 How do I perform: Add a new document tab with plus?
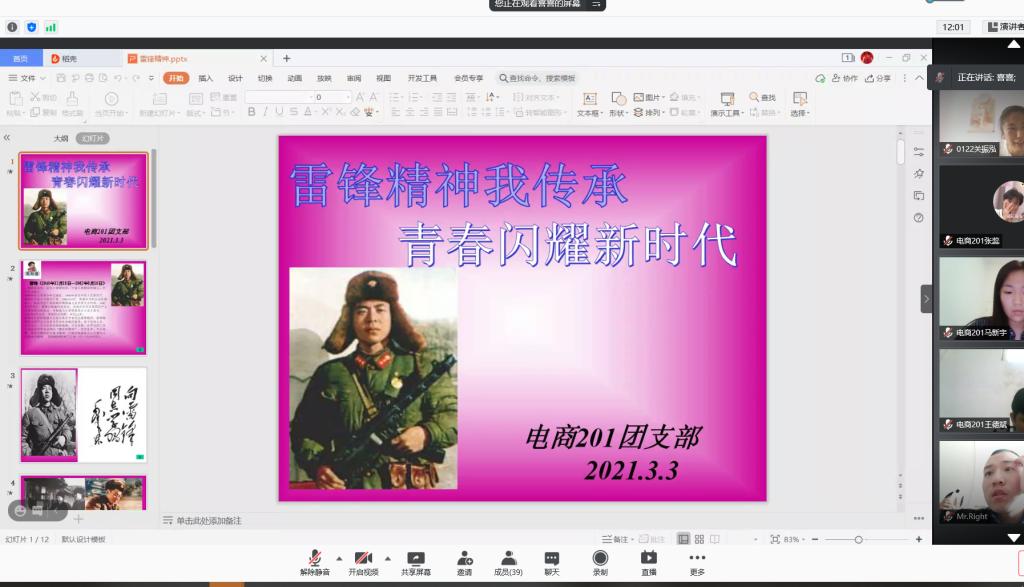(286, 58)
